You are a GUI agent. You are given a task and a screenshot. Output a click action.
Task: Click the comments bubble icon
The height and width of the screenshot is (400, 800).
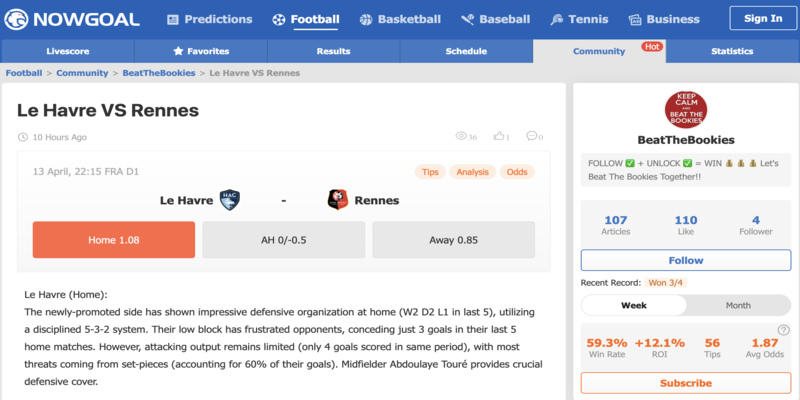click(x=531, y=137)
